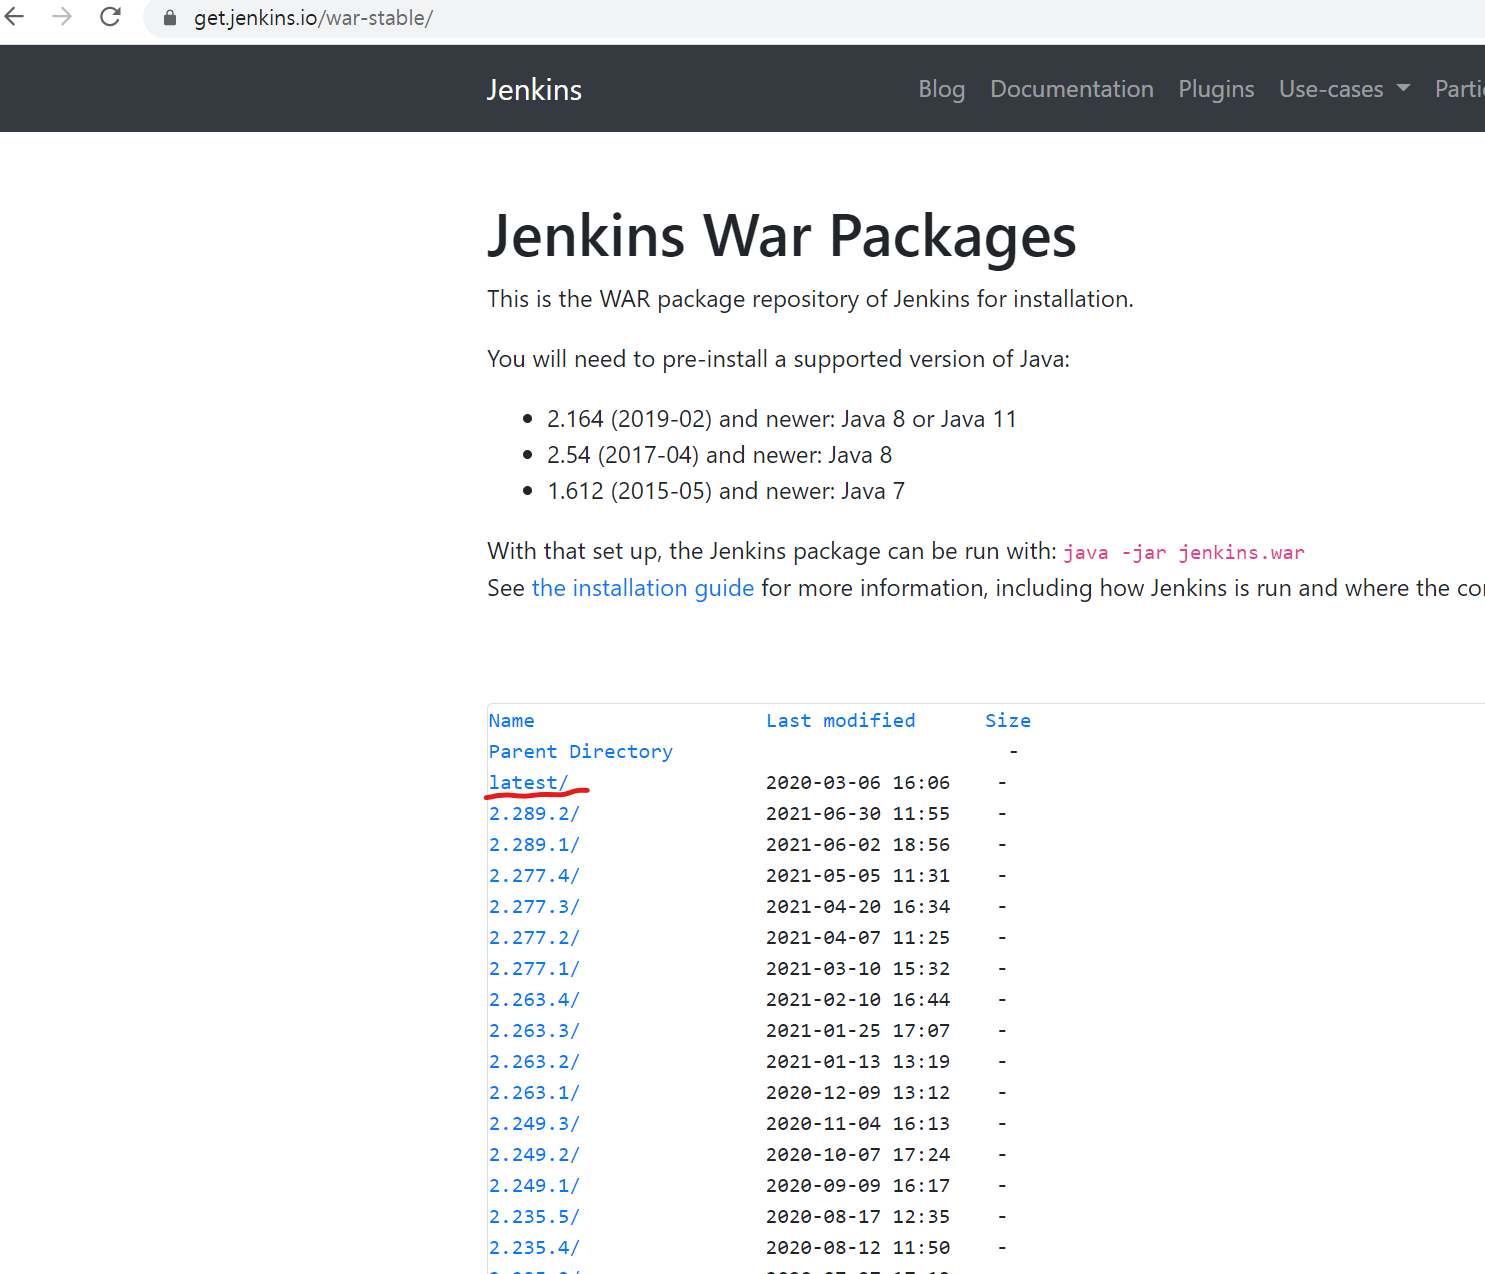Image resolution: width=1485 pixels, height=1274 pixels.
Task: Open the 2.263.2/ directory
Action: 534,1062
